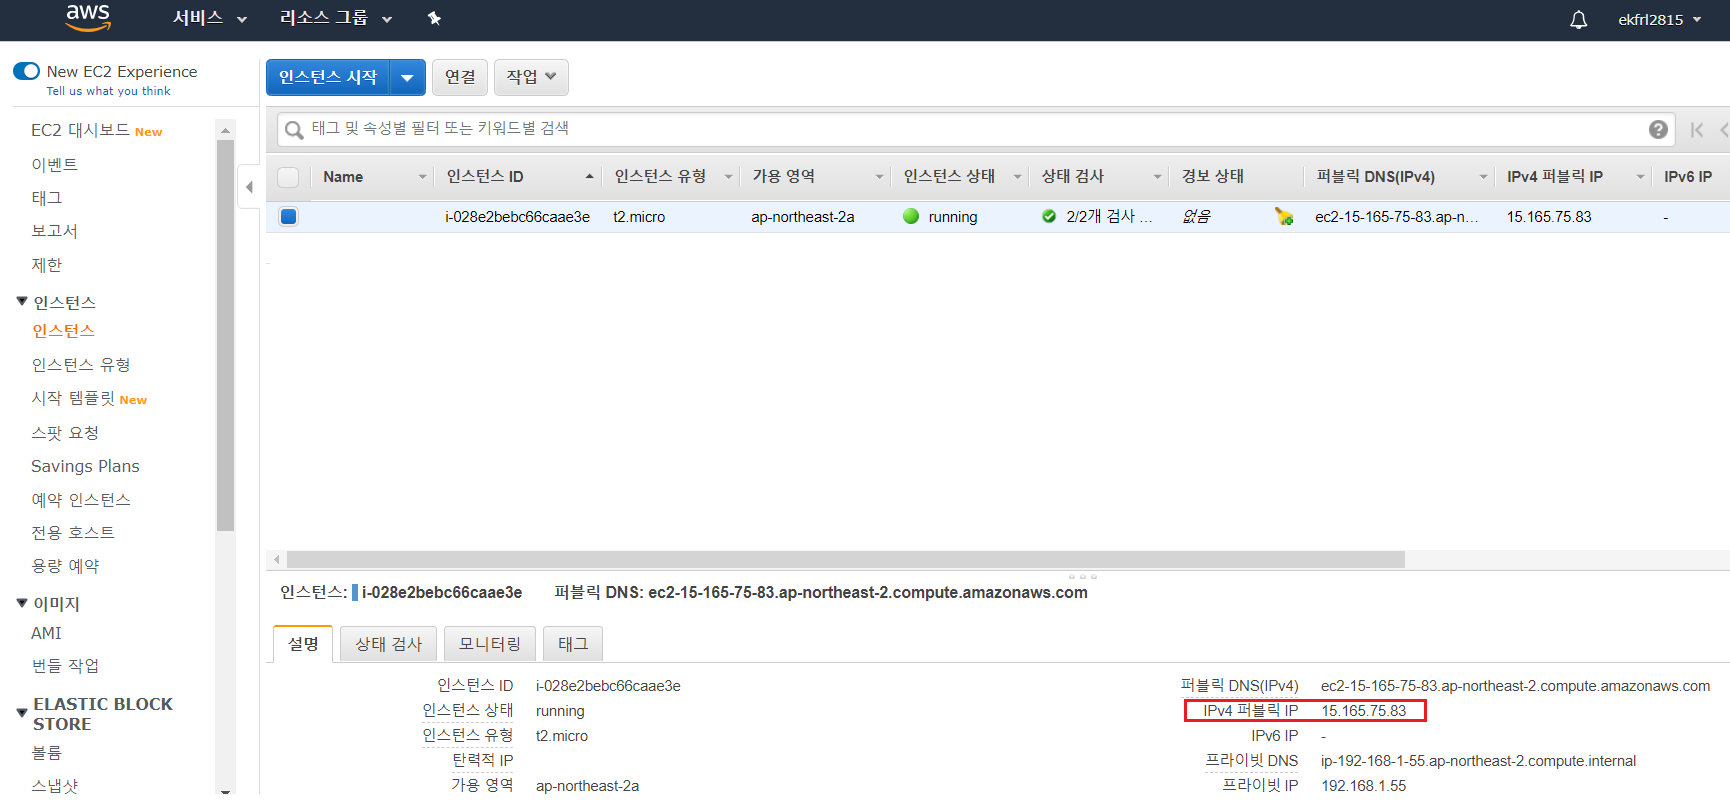Open 이벤트 in sidebar
1730x802 pixels.
[54, 165]
